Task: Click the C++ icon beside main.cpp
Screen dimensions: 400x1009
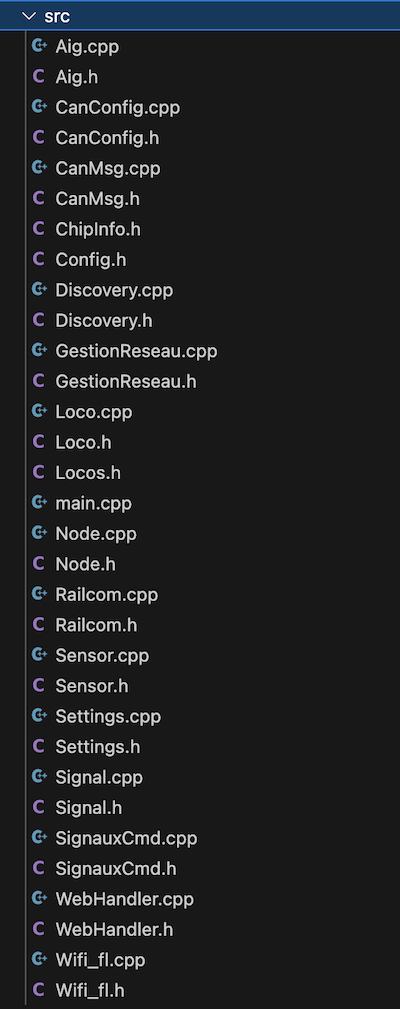Action: (x=39, y=503)
